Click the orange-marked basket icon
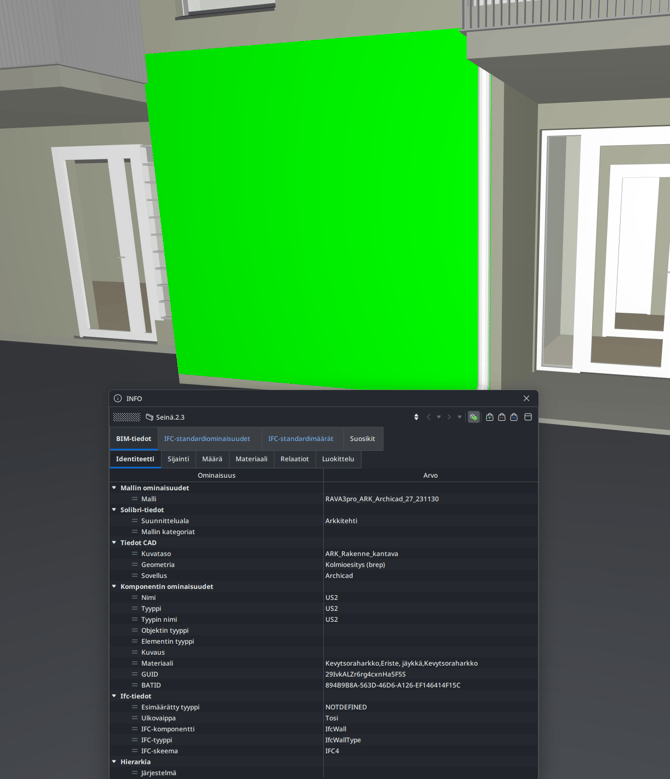The height and width of the screenshot is (779, 670). [502, 417]
